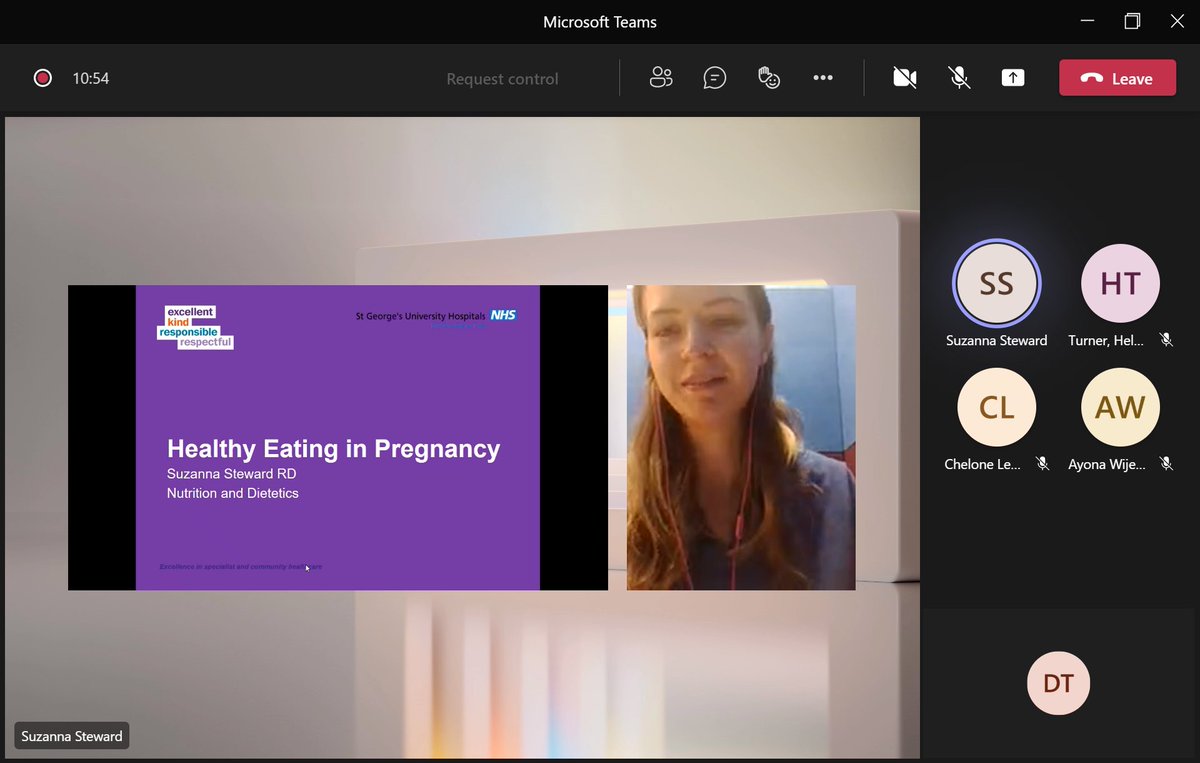Click Request control

[x=502, y=79]
